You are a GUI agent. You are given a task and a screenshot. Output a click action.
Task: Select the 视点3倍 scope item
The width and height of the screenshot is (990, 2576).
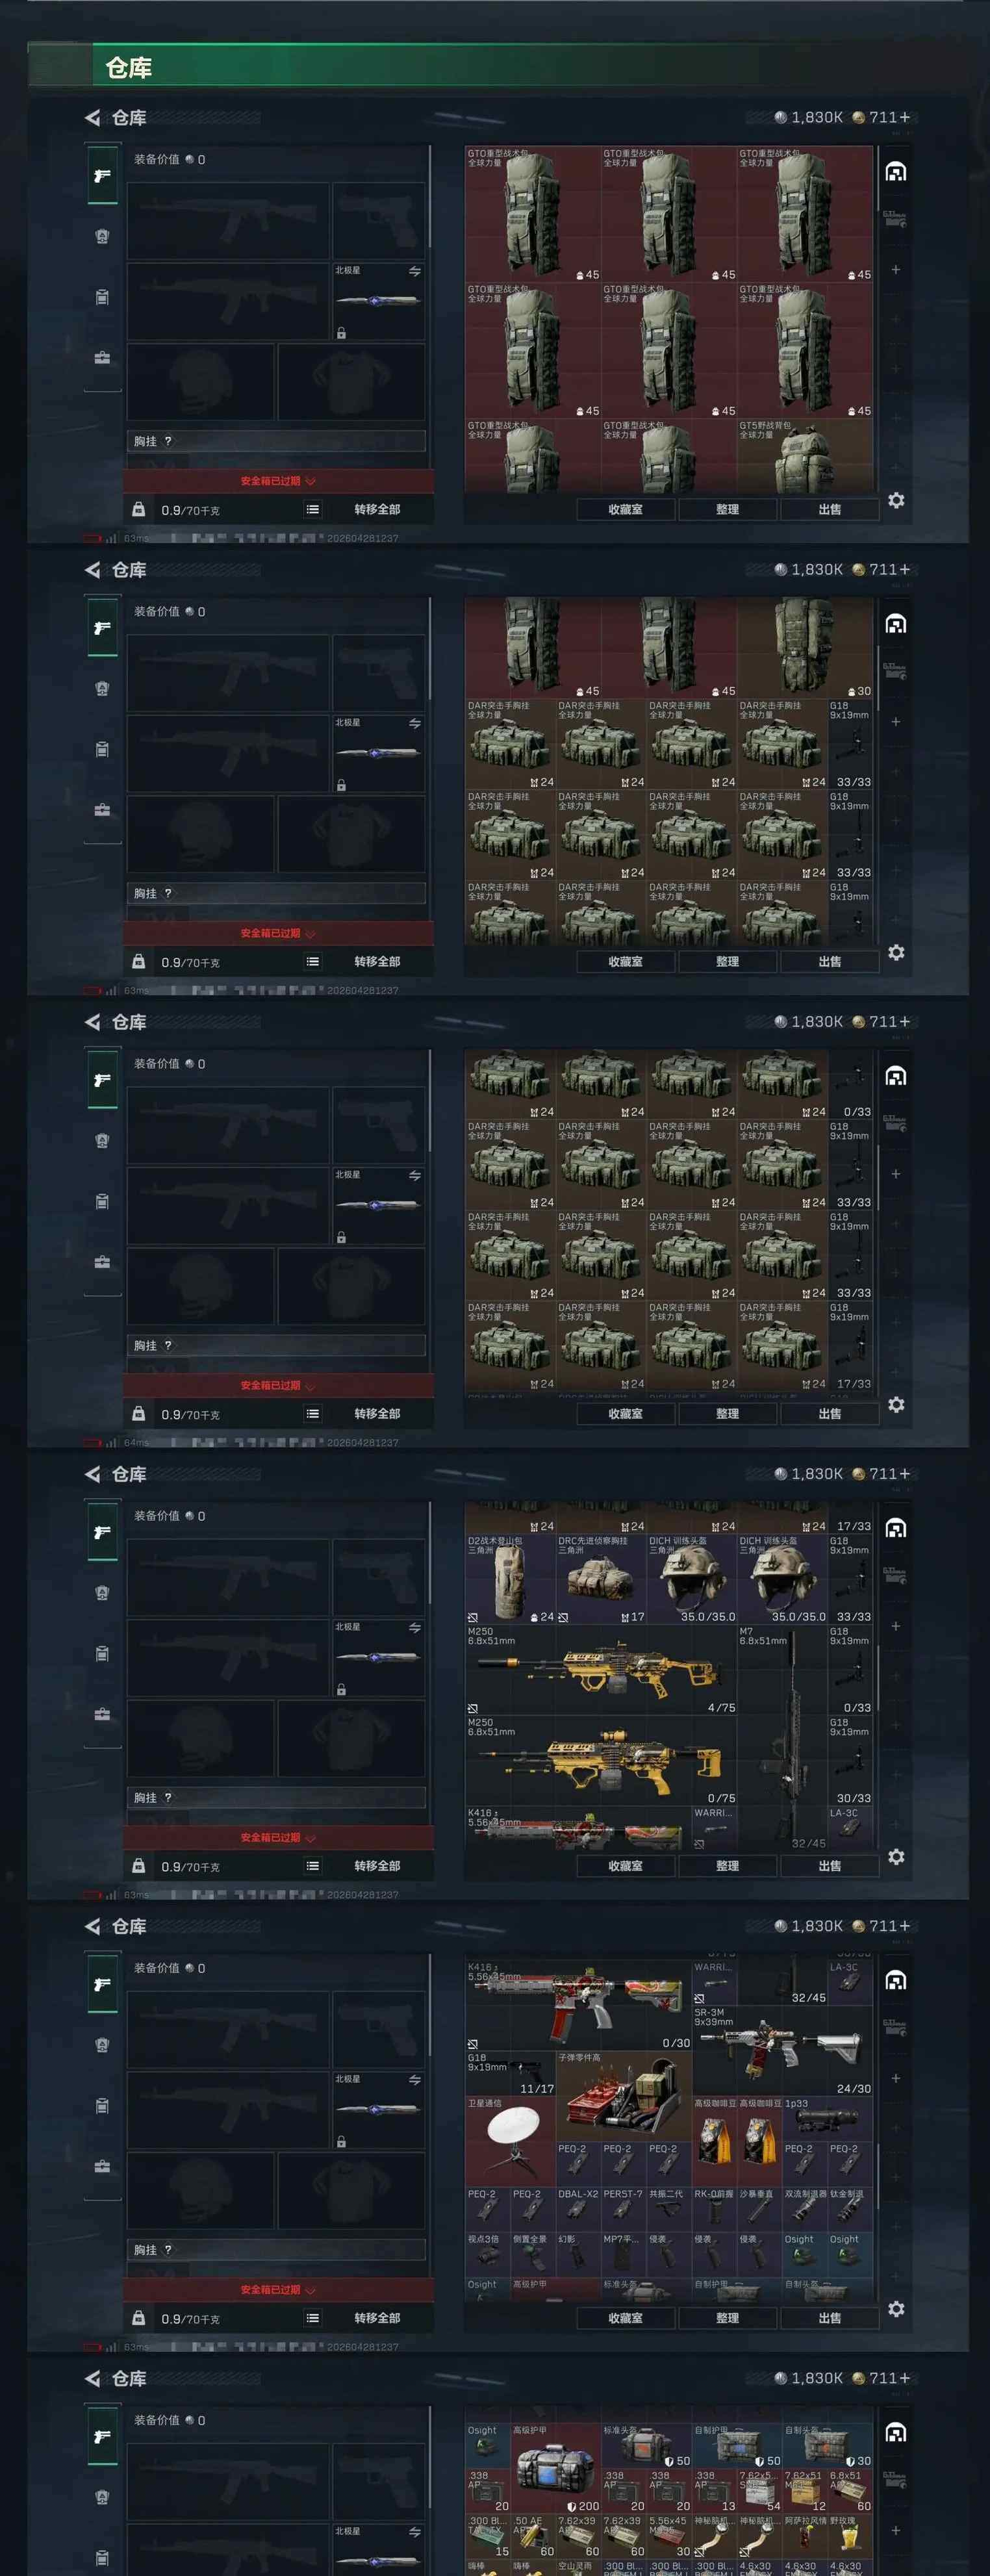click(x=487, y=2255)
